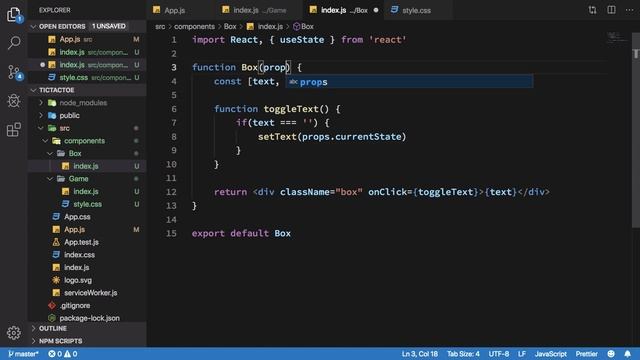Open package-lock.json file
The image size is (640, 360).
(87, 318)
